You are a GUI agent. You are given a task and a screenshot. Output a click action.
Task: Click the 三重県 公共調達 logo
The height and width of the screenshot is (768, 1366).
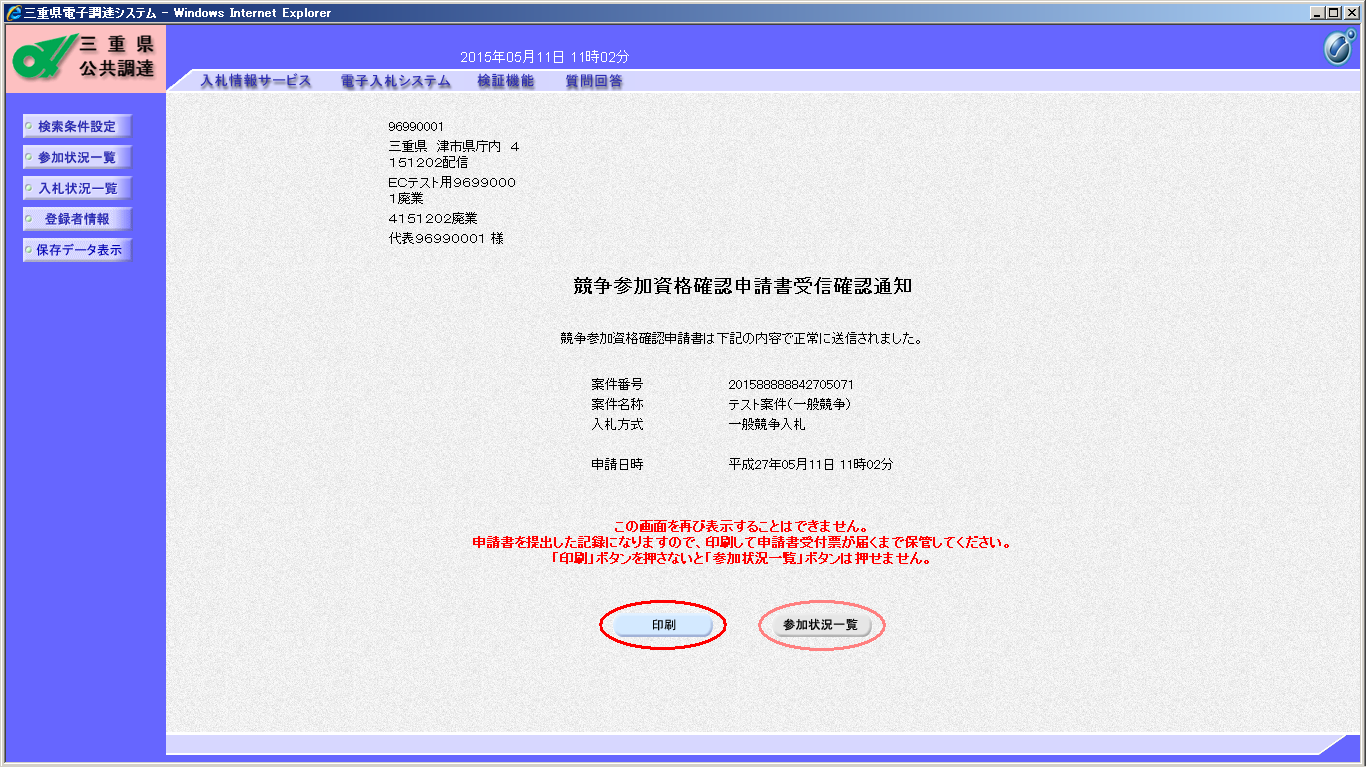(85, 59)
